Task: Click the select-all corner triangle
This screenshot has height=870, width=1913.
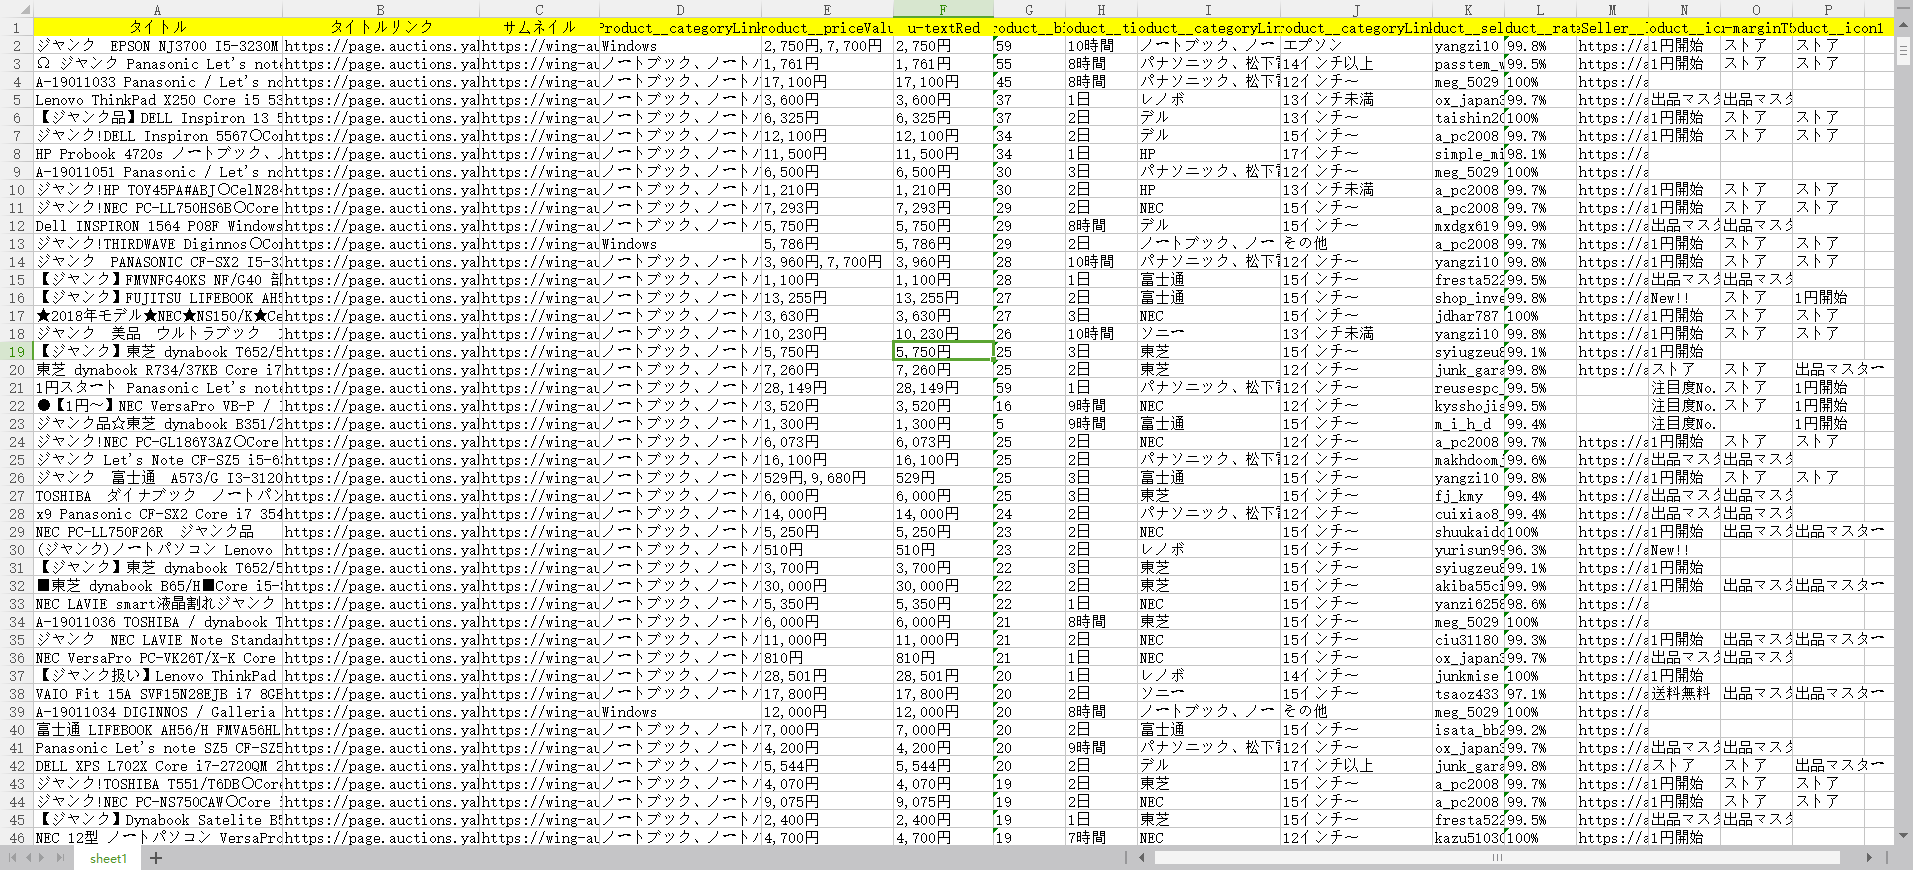Action: 16,10
